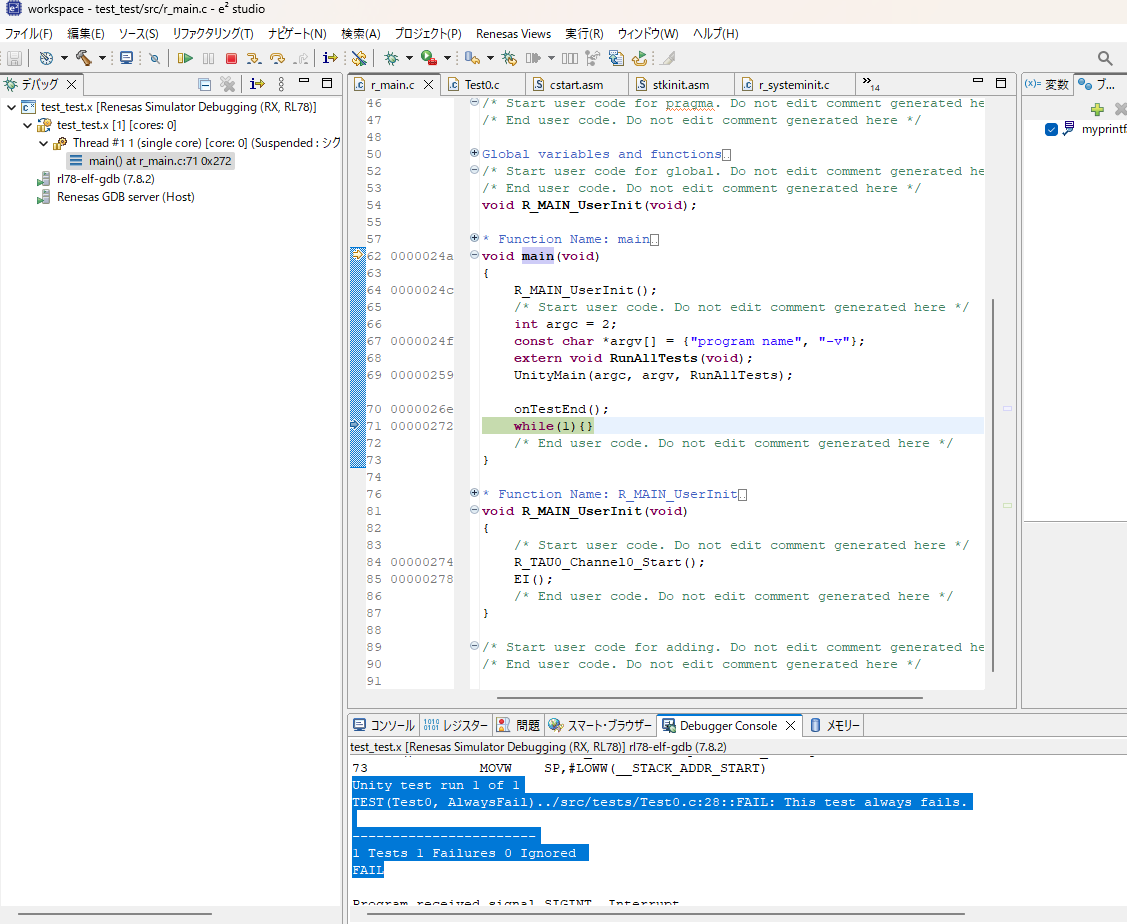The image size is (1127, 924).
Task: Add a new breakpoint using the green plus icon
Action: point(1097,109)
